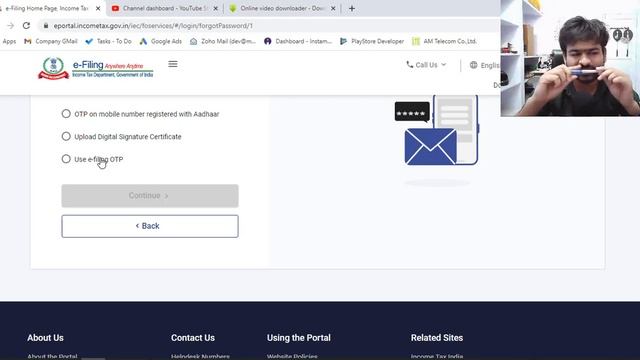Open the Apps bookmark

coord(9,41)
